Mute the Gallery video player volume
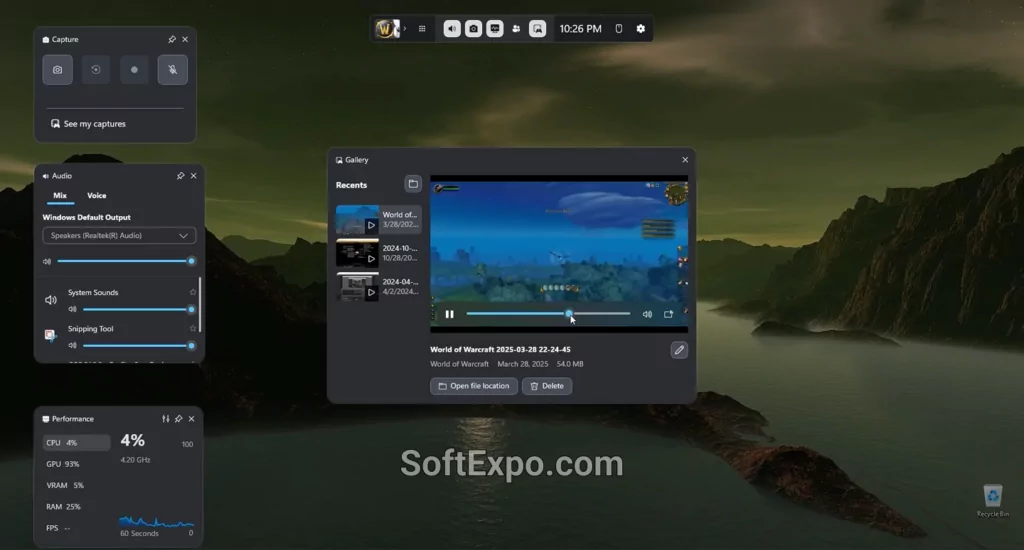Image resolution: width=1024 pixels, height=550 pixels. (647, 314)
